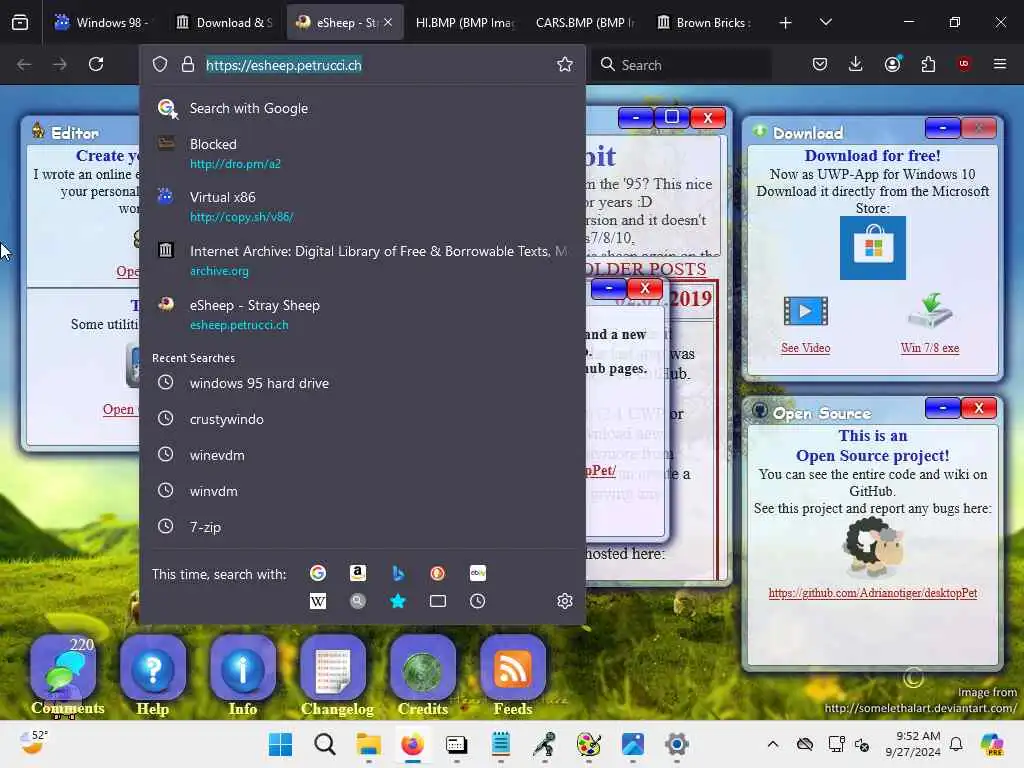Open the taskbar Settings gear
1024x768 pixels.
pos(677,744)
